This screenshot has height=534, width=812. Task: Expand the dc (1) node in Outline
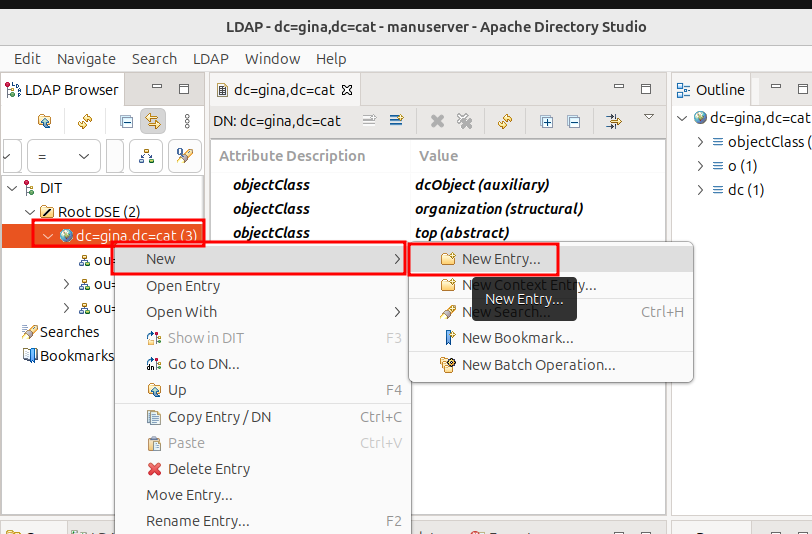pyautogui.click(x=700, y=190)
